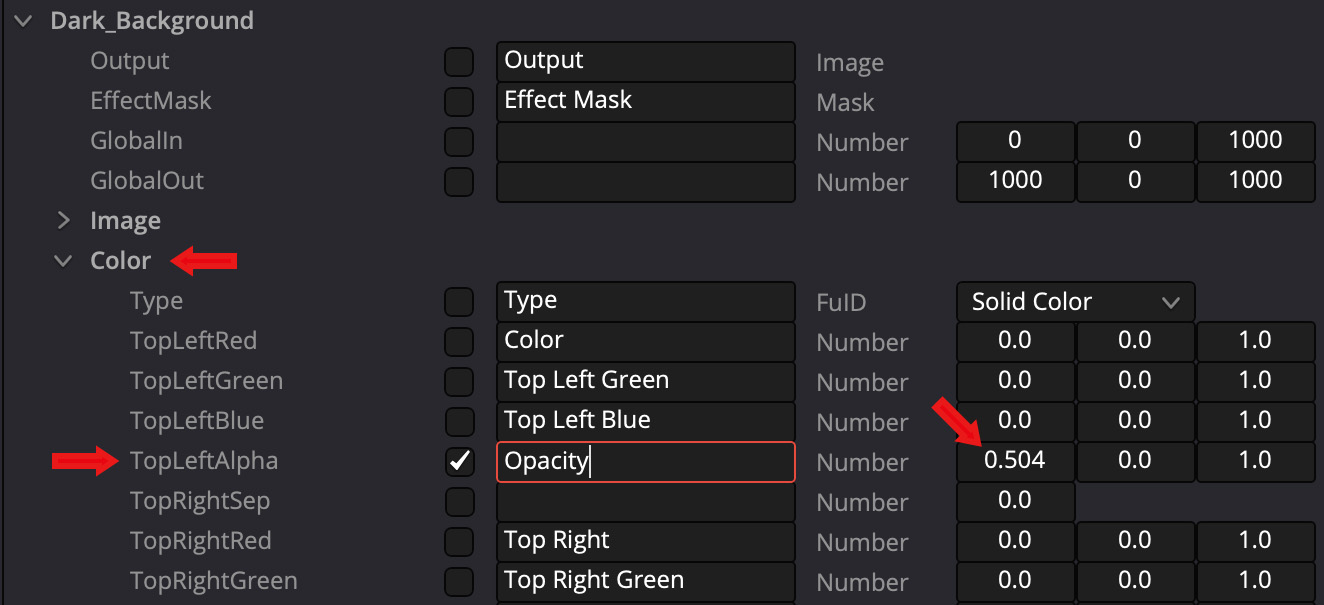Expand the Image group
Image resolution: width=1324 pixels, height=605 pixels.
(x=64, y=220)
